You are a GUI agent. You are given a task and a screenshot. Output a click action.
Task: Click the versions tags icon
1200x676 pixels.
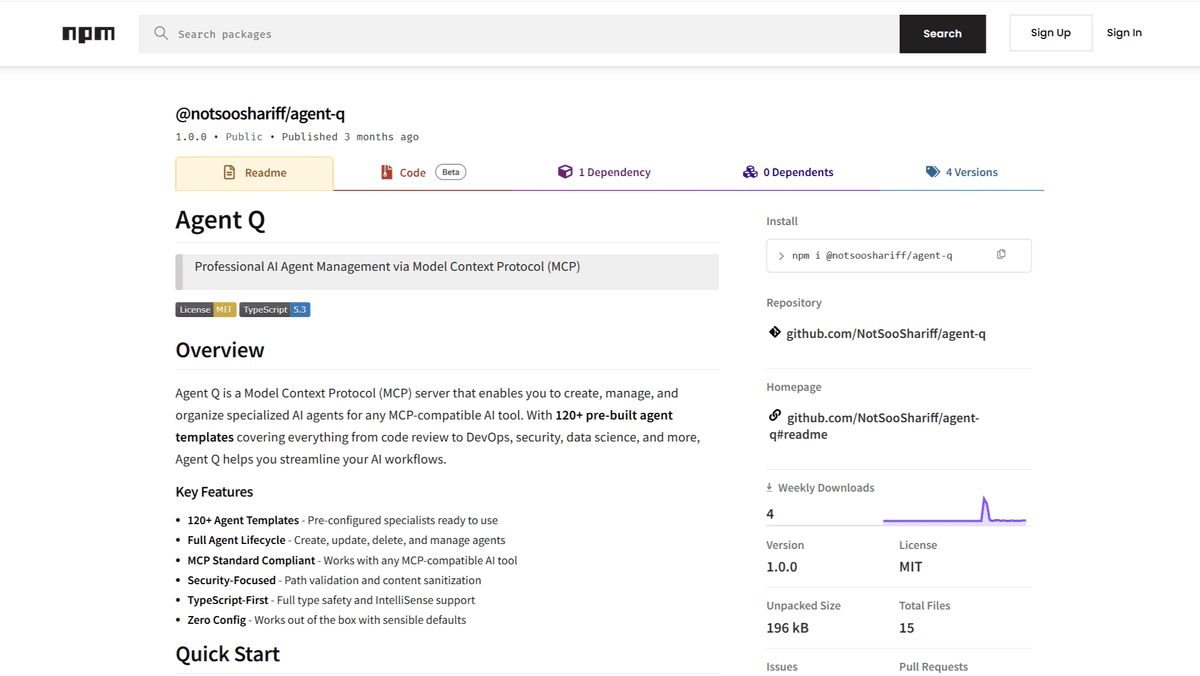932,172
